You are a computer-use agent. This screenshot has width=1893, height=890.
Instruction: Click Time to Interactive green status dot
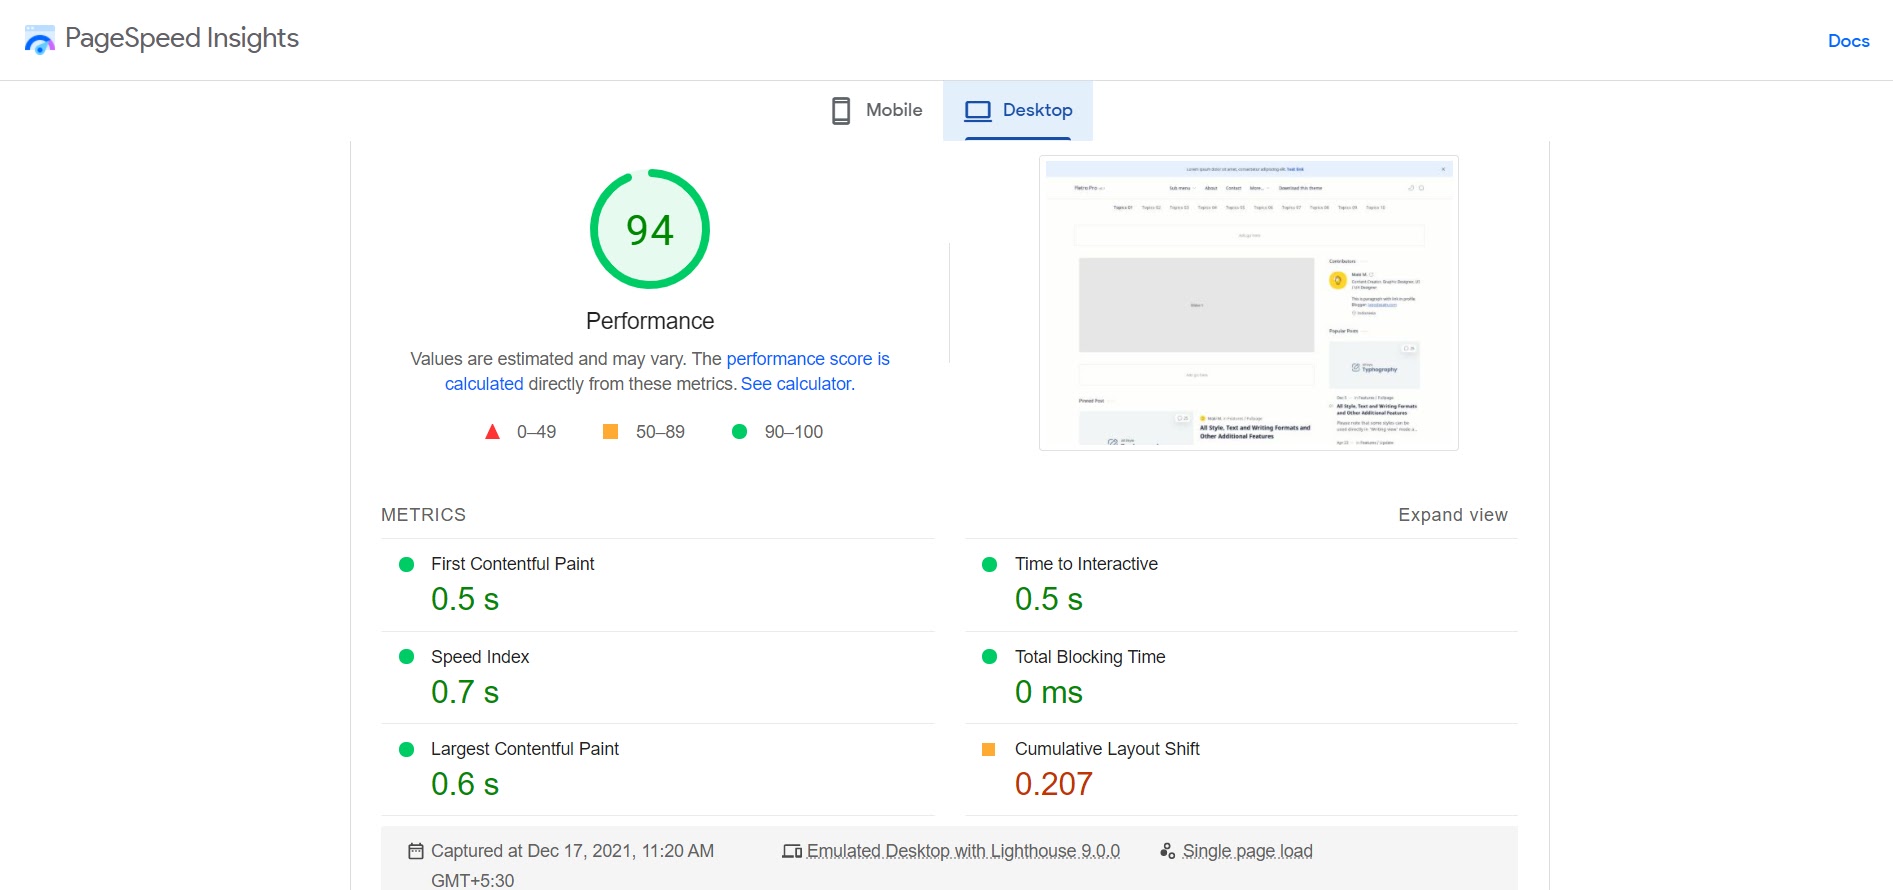click(989, 564)
